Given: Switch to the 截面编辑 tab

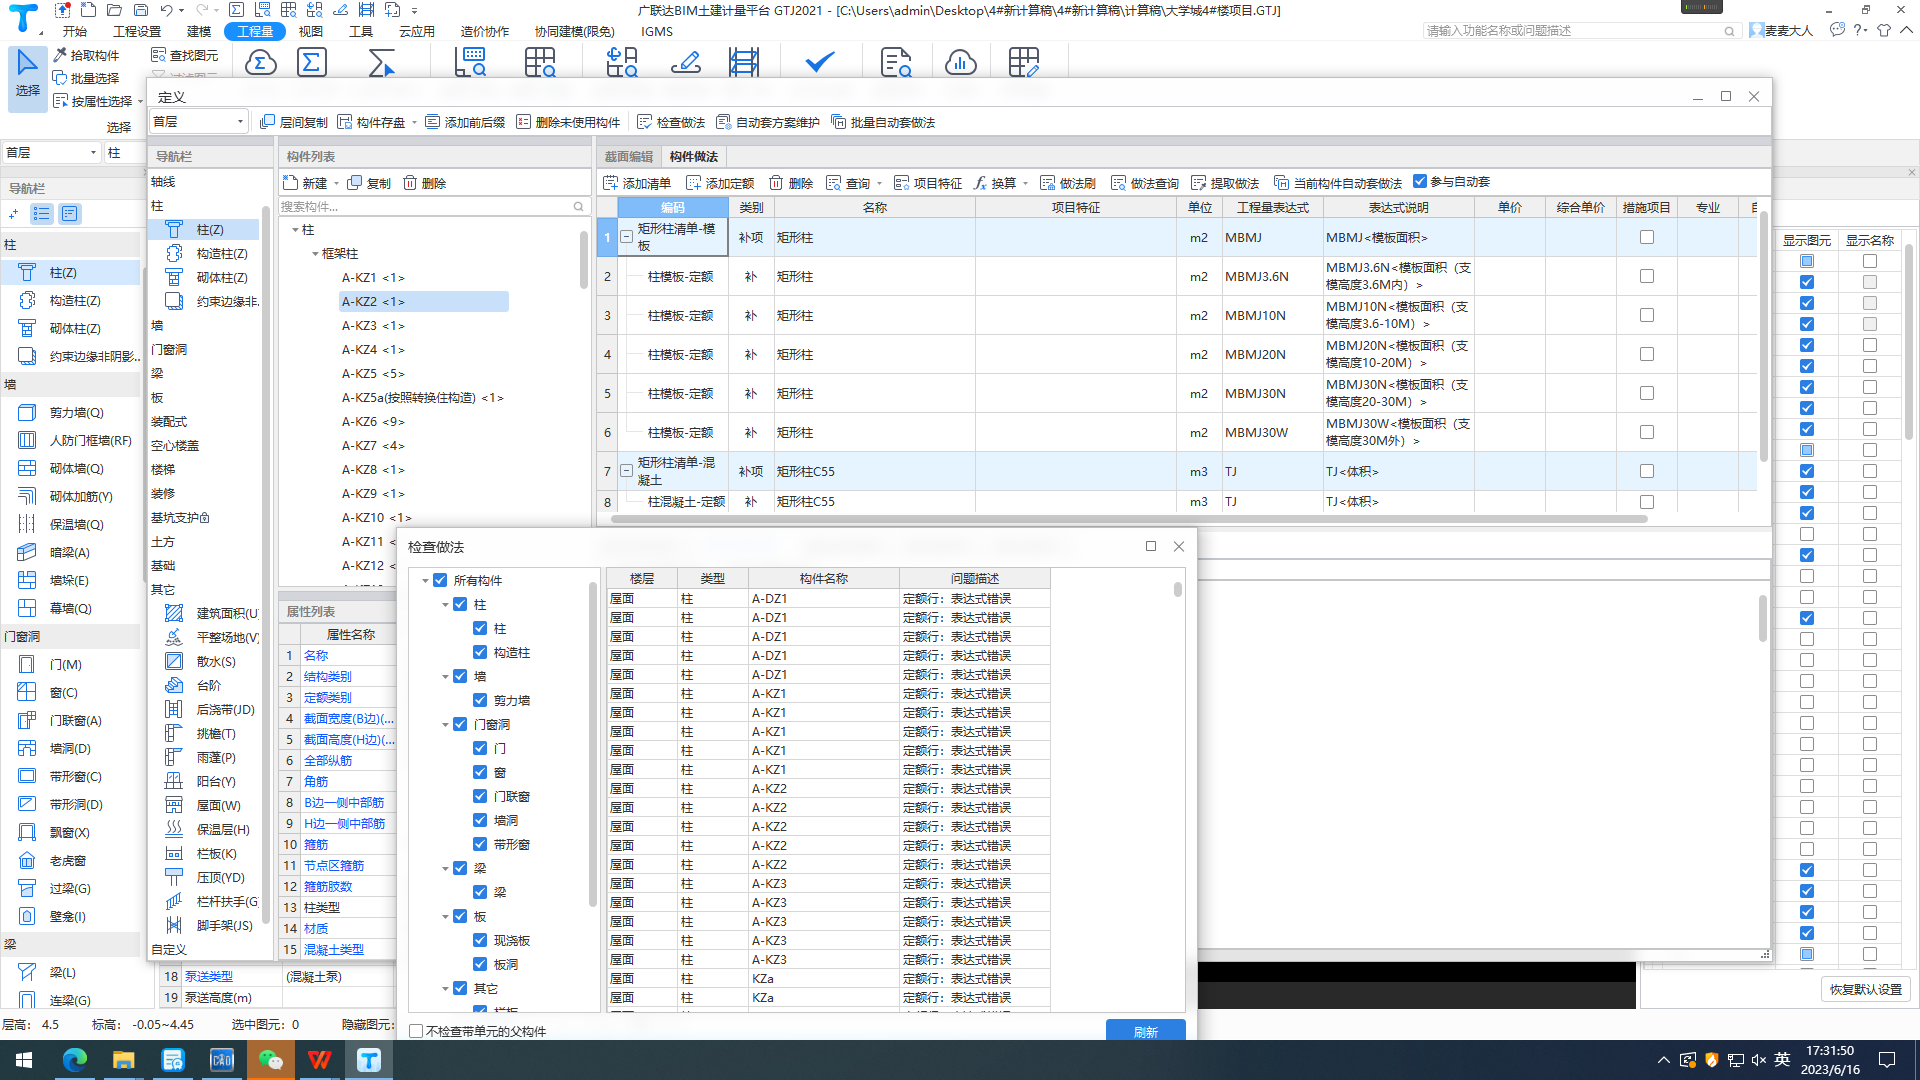Looking at the screenshot, I should point(628,156).
